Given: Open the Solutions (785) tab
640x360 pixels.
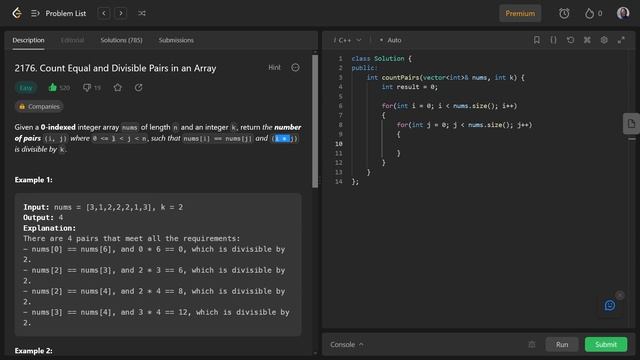Looking at the screenshot, I should click(x=121, y=40).
